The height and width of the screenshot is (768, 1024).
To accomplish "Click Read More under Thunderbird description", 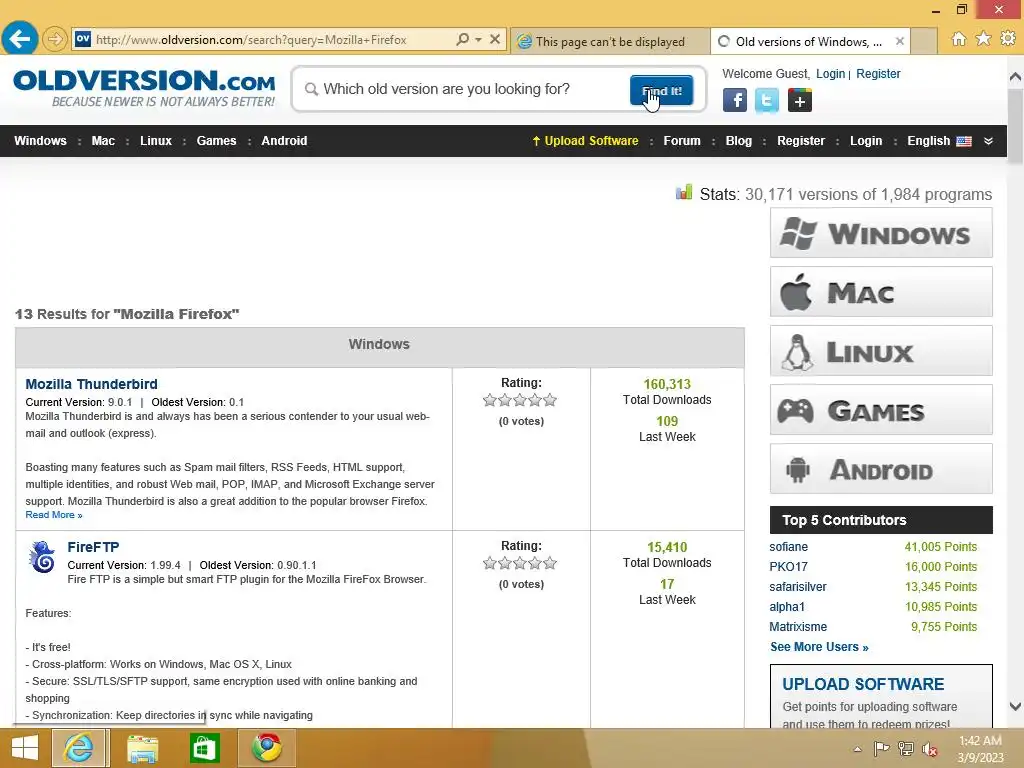I will point(54,515).
